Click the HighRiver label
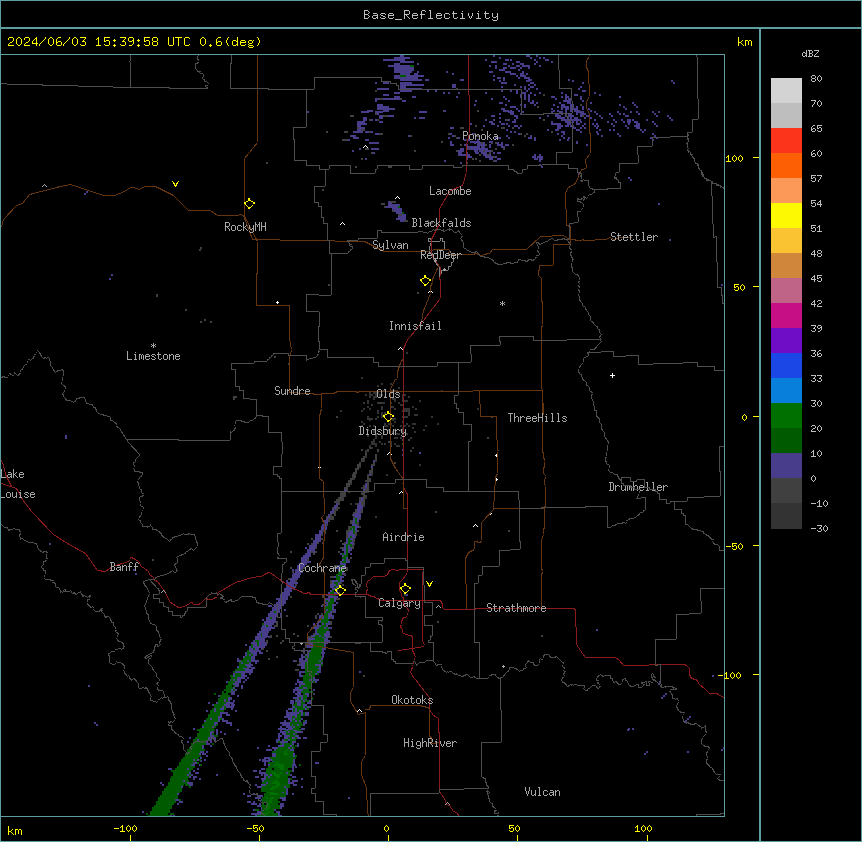Viewport: 862px width, 842px height. [x=430, y=743]
